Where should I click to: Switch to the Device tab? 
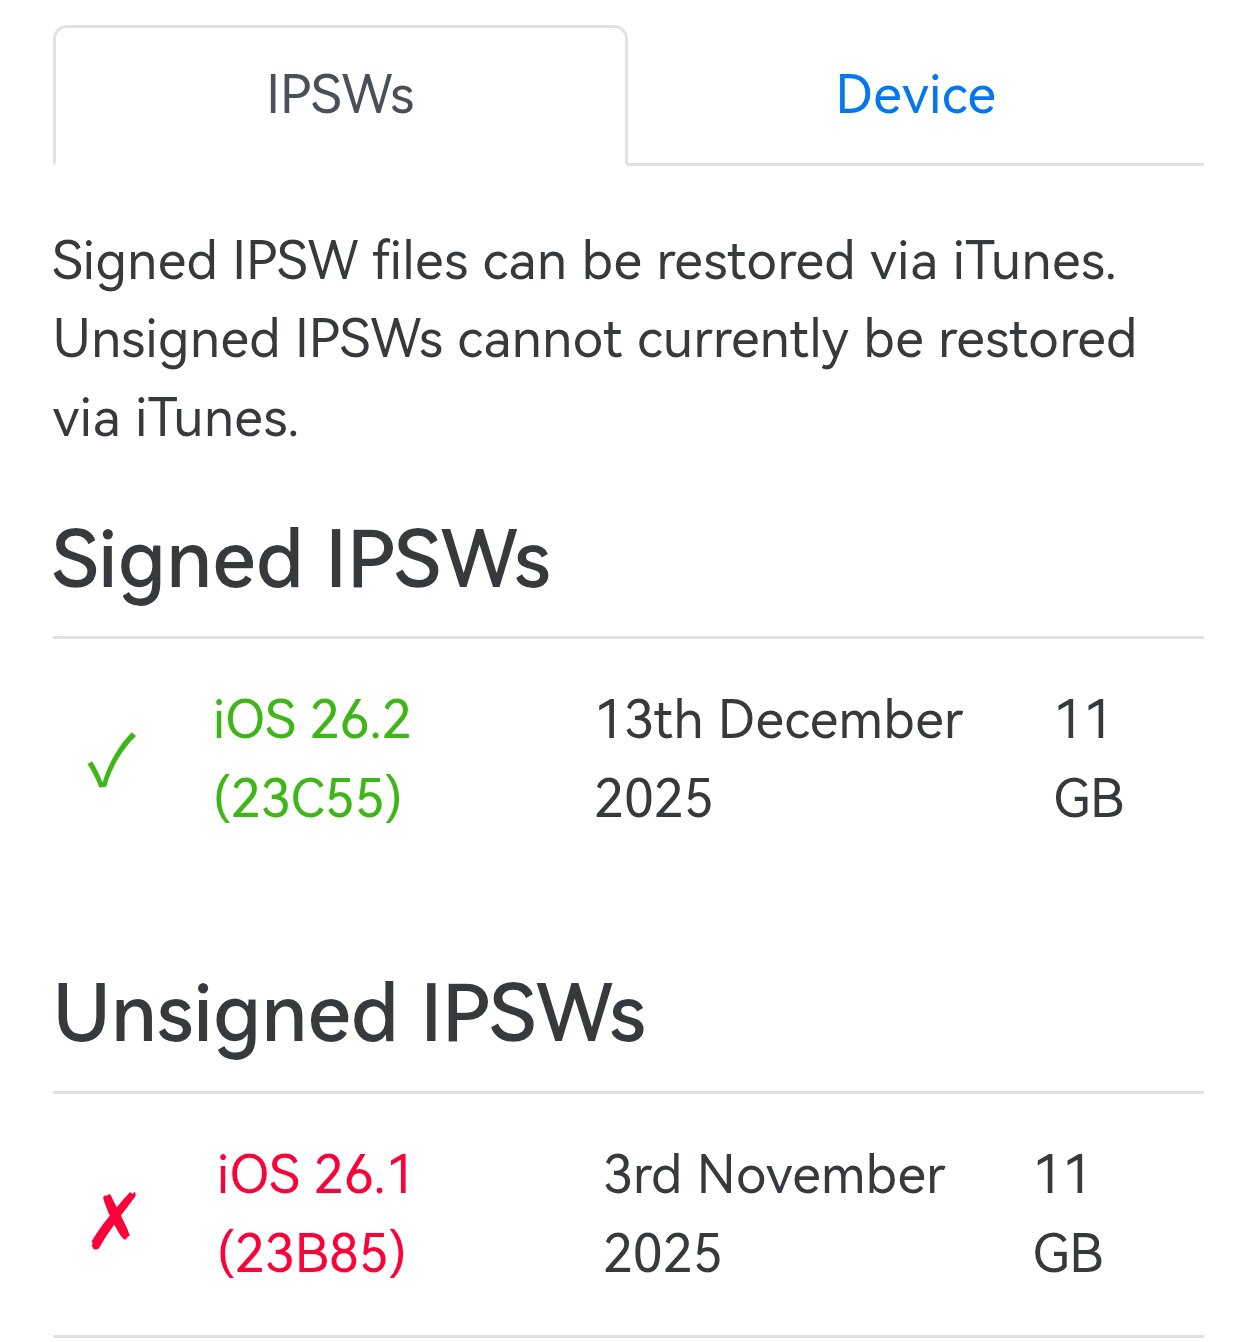tap(915, 94)
